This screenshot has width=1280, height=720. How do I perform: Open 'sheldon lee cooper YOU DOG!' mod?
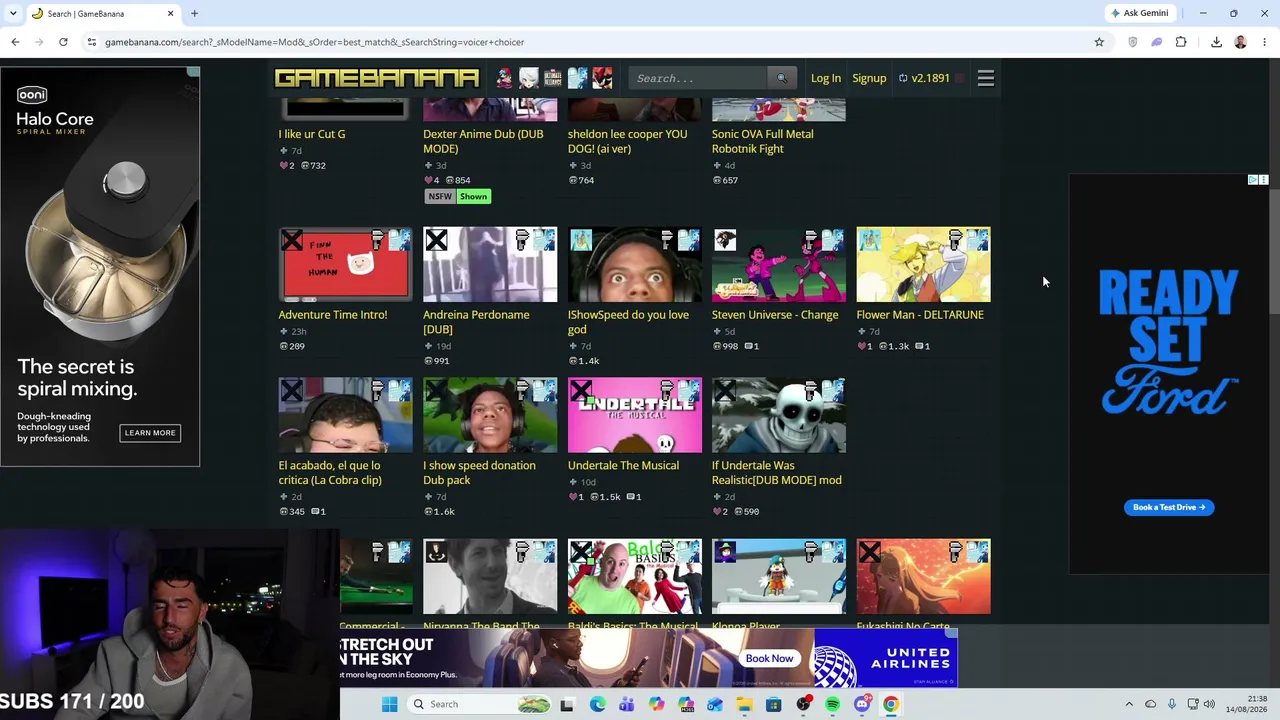pyautogui.click(x=628, y=141)
